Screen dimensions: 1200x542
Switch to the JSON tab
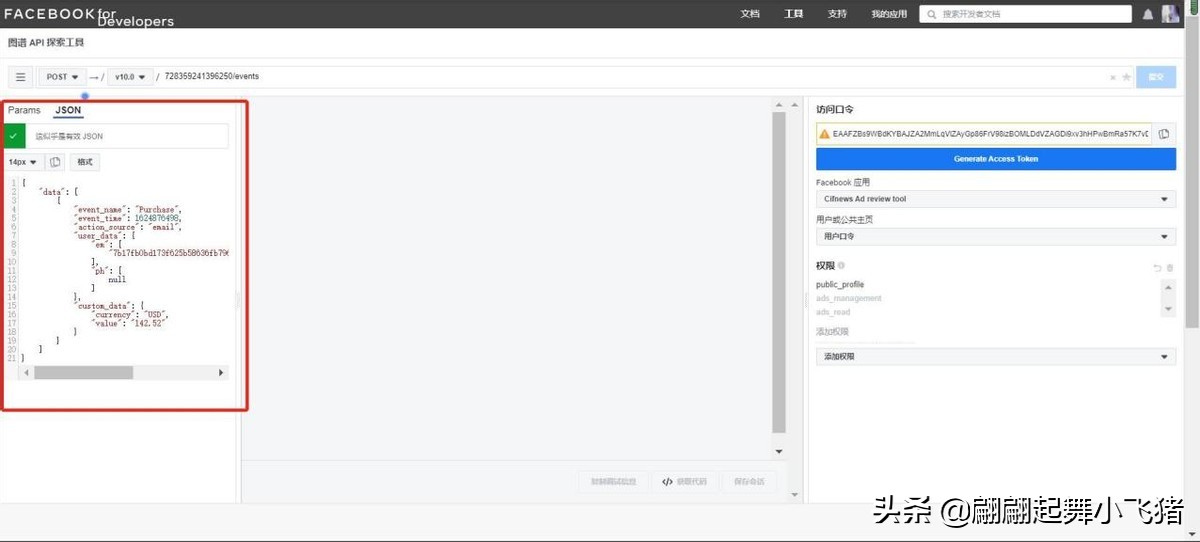pos(68,110)
